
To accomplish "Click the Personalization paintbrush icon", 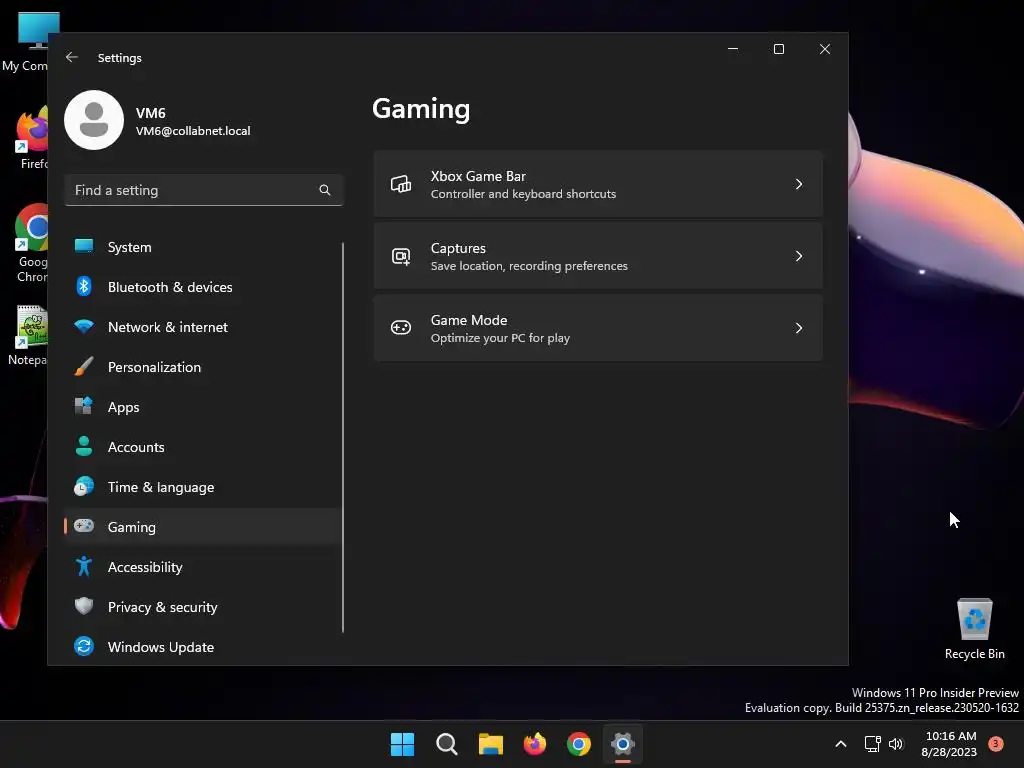I will pos(84,366).
